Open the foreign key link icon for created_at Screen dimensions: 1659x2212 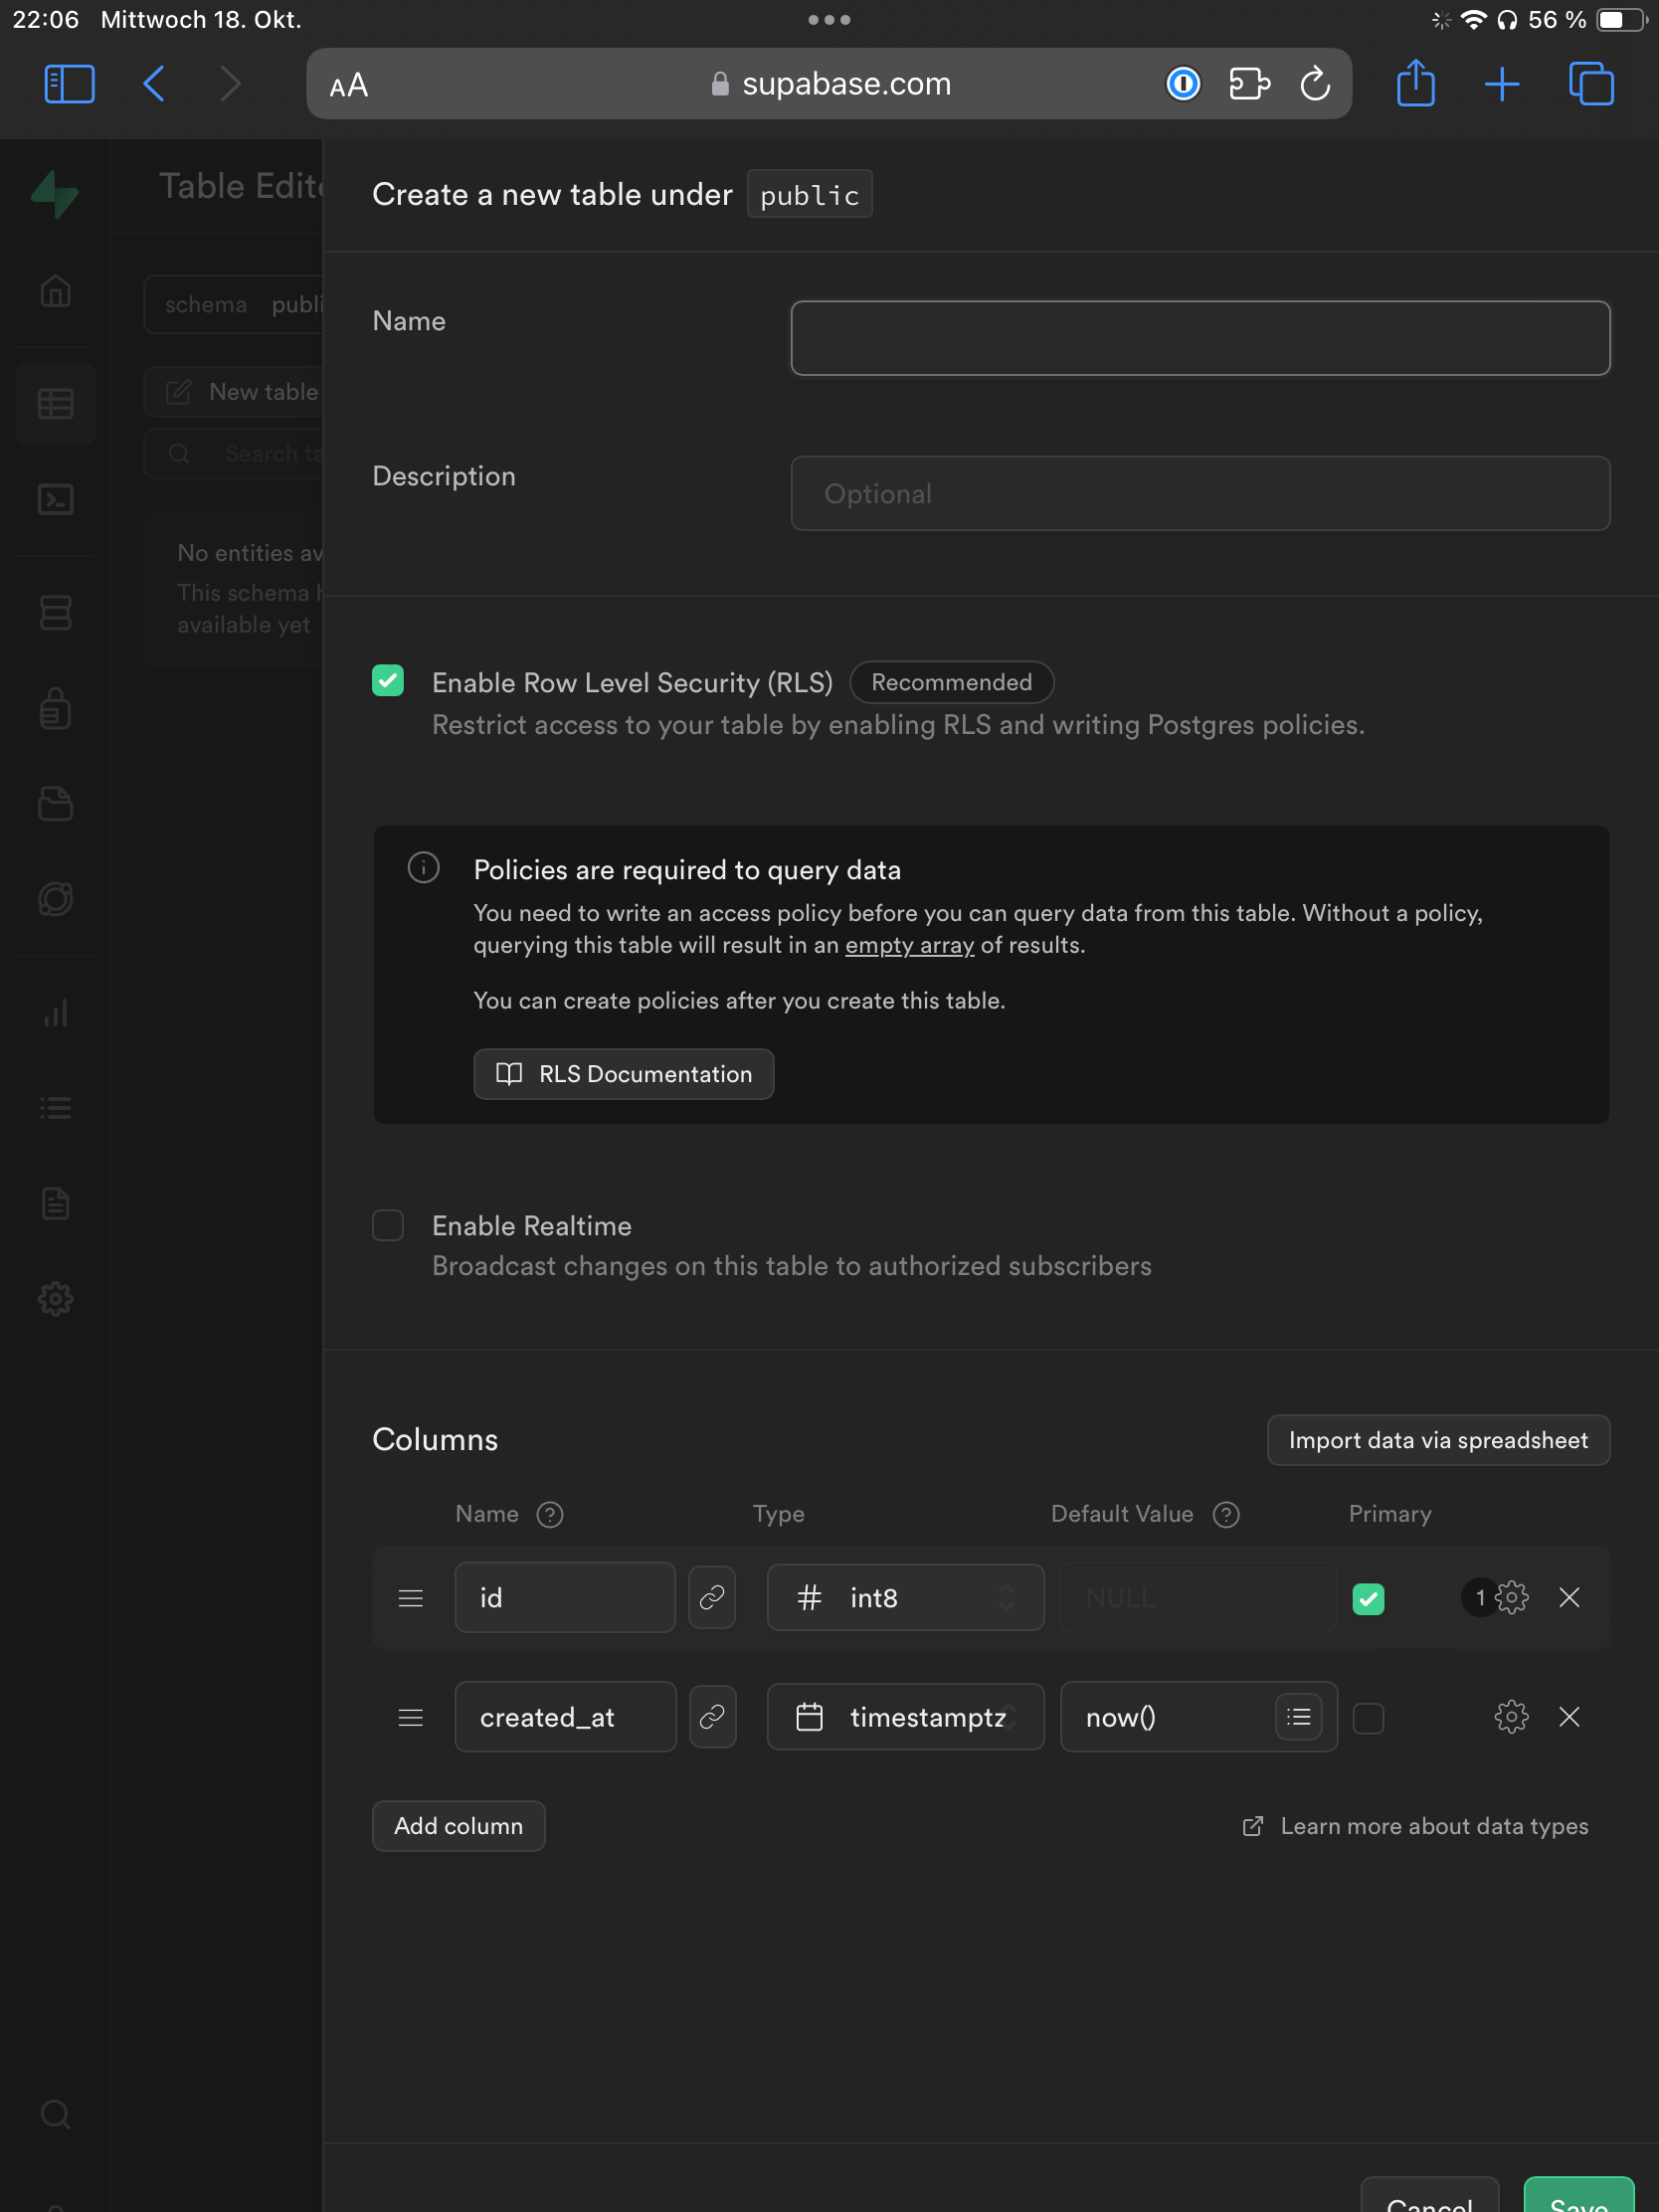click(x=712, y=1717)
